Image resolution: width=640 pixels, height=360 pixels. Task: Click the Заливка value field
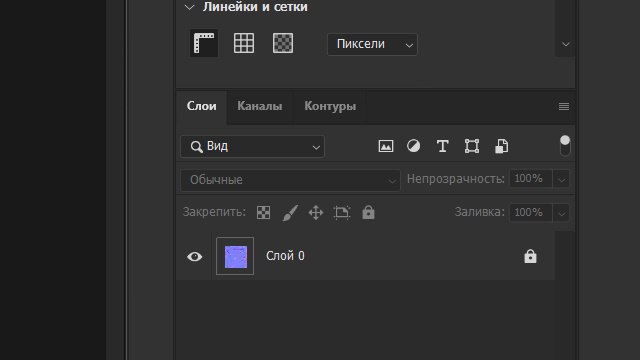531,213
